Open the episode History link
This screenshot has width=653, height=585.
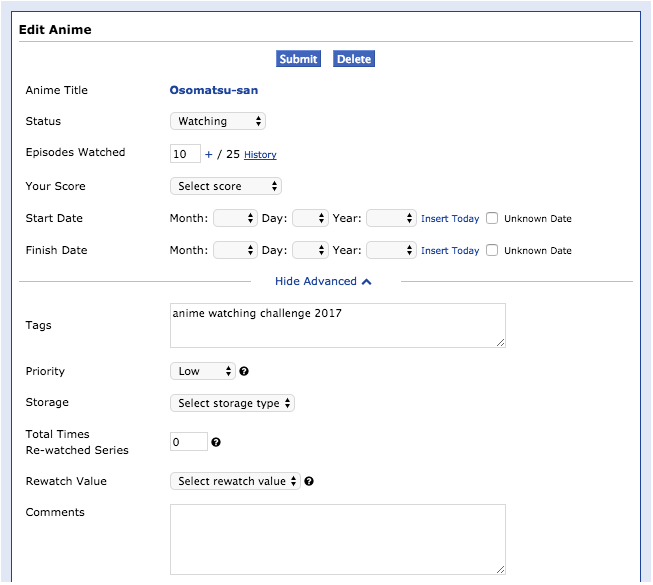coord(260,155)
